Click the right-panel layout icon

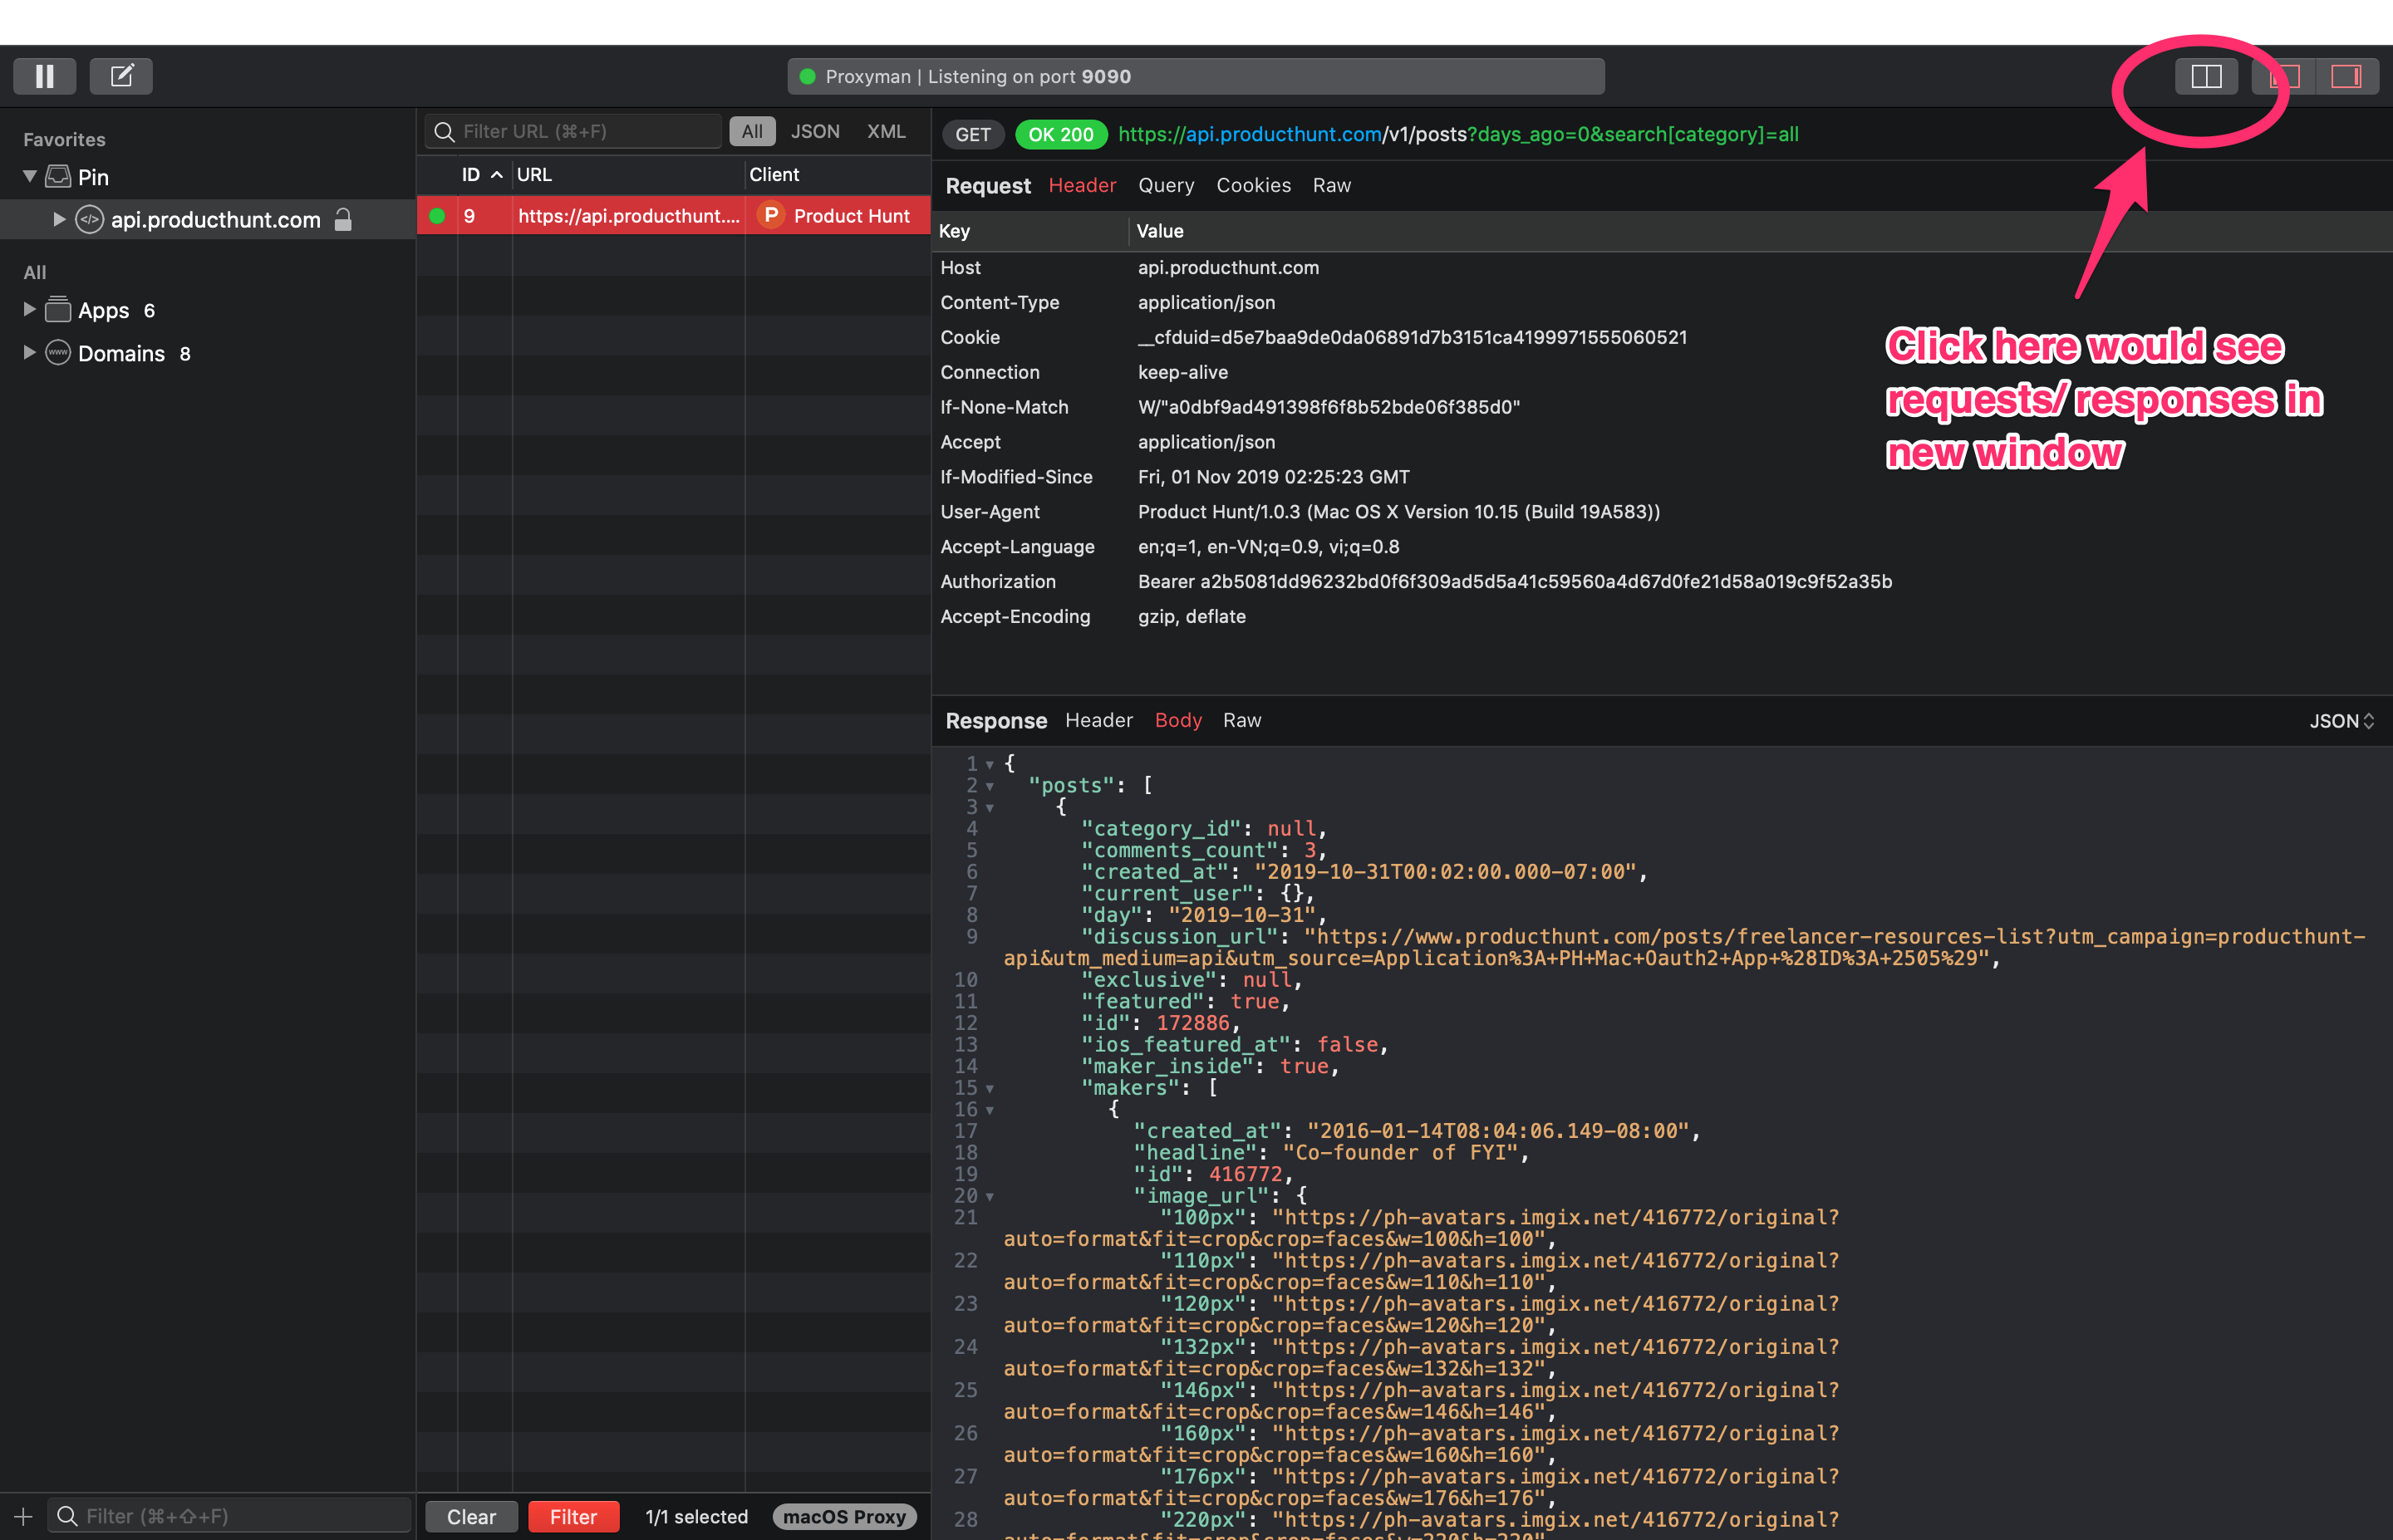click(x=2348, y=76)
